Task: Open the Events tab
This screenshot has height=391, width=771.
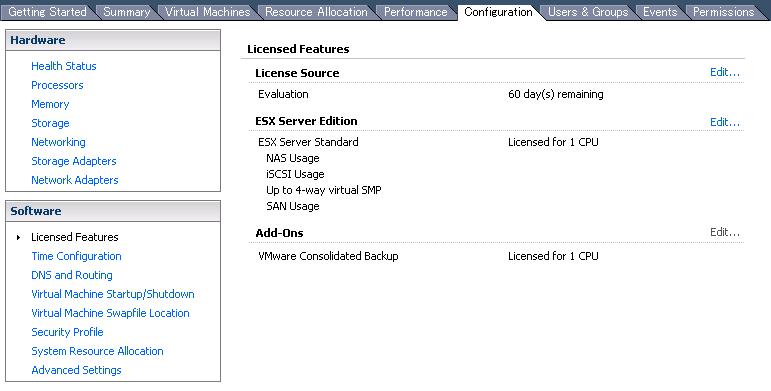Action: (659, 12)
